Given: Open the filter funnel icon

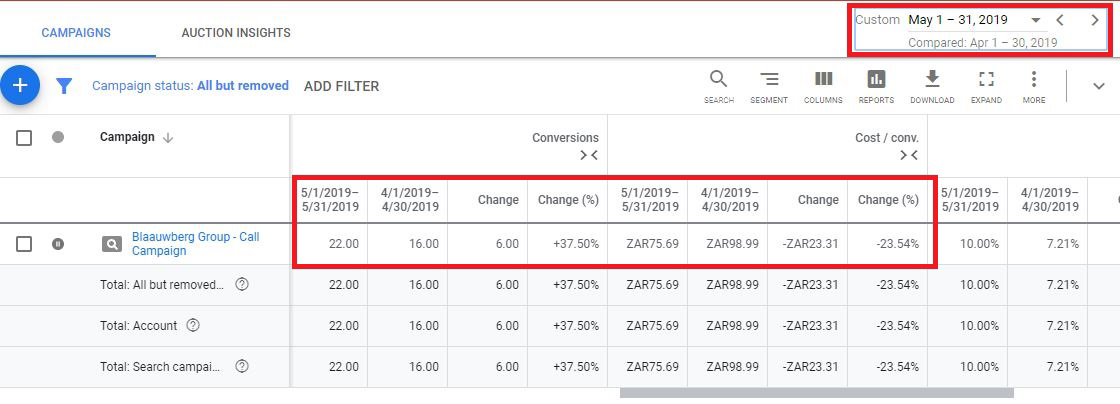Looking at the screenshot, I should coord(64,86).
